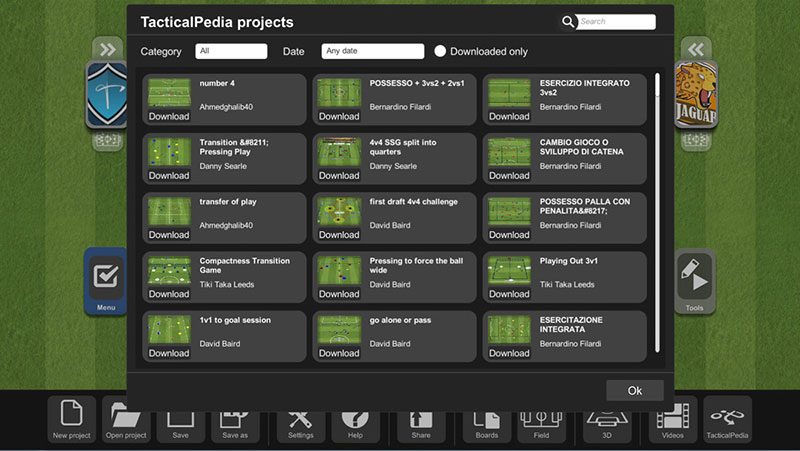Click the 'Playing Out 3v1' thumbnail
800x451 pixels.
pos(509,271)
